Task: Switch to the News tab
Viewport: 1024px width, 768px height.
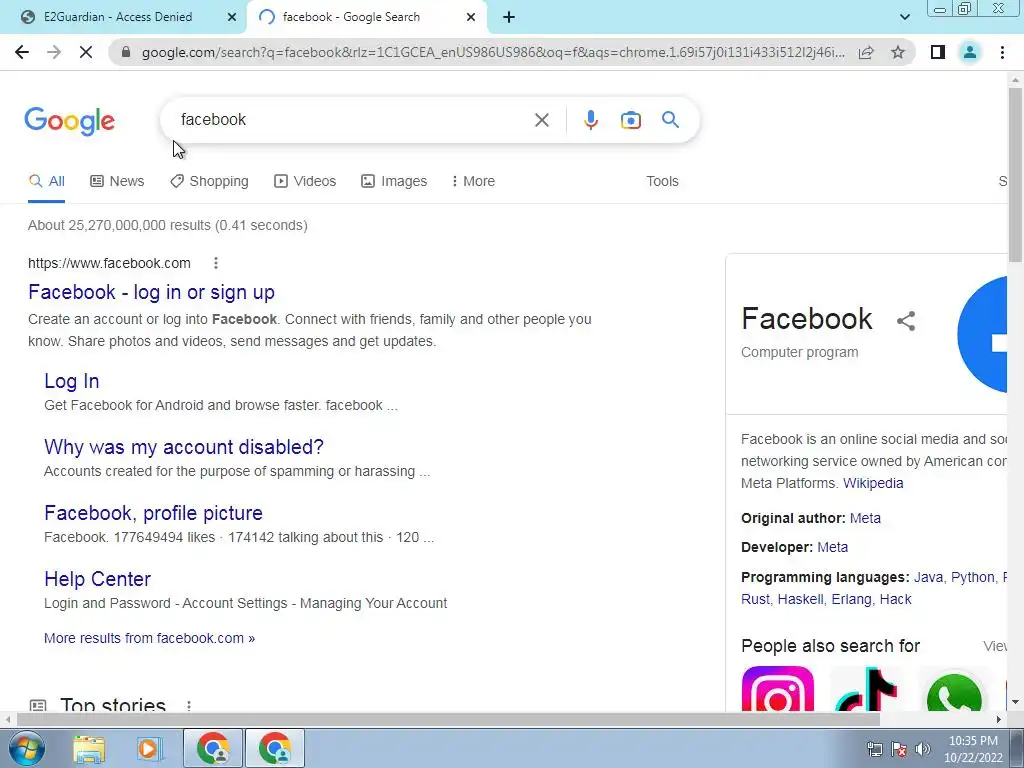Action: coord(117,181)
